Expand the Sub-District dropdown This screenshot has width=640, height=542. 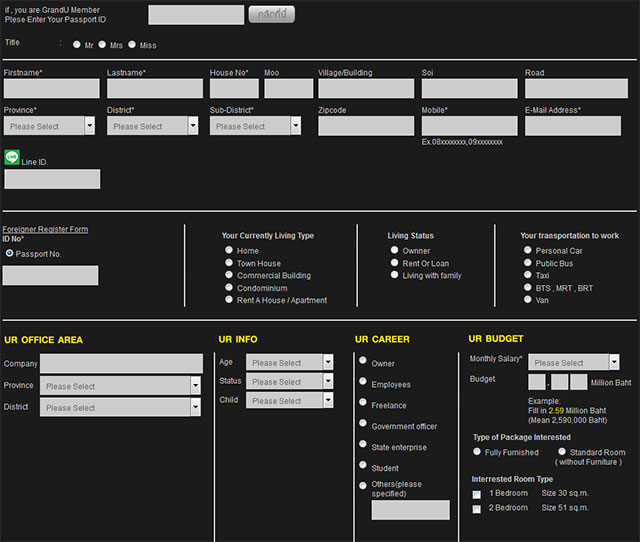pyautogui.click(x=254, y=126)
